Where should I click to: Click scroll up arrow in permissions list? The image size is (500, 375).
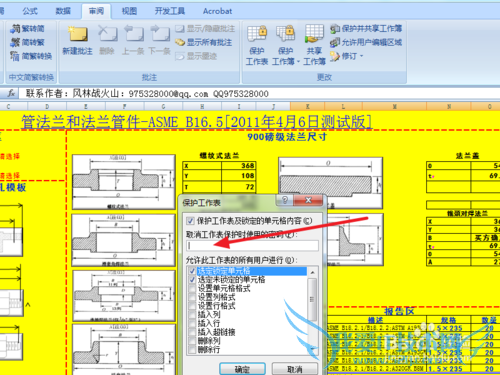click(x=312, y=272)
